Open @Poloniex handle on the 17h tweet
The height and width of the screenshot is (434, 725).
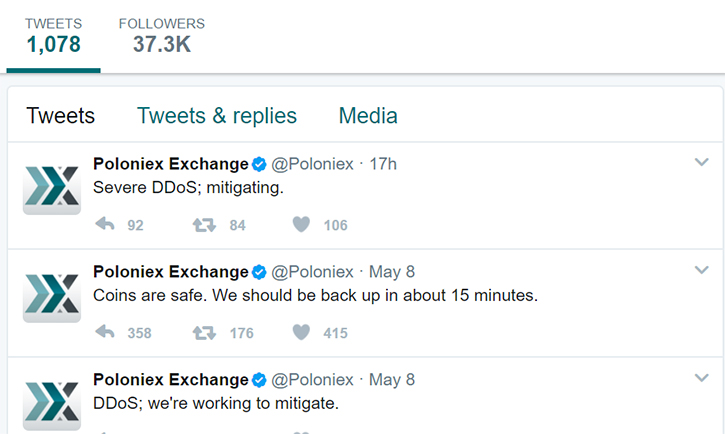[312, 164]
